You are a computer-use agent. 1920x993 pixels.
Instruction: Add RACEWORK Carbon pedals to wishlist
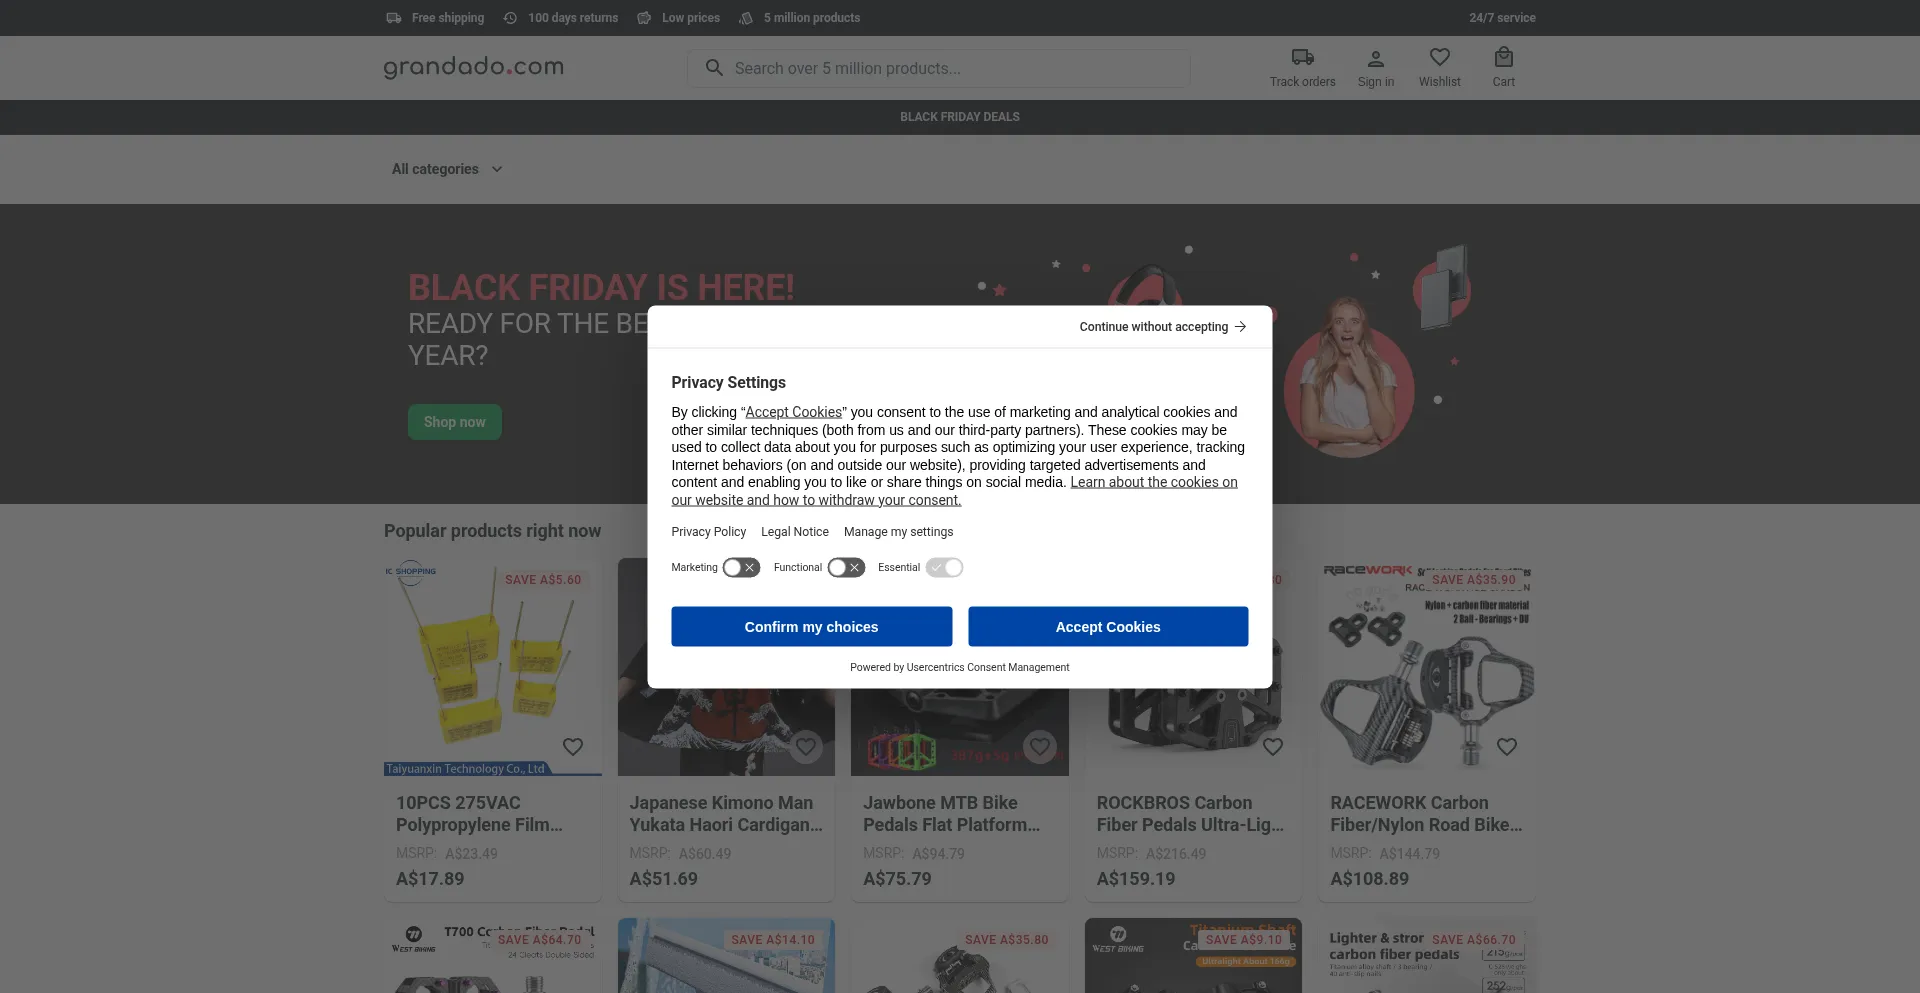(1507, 747)
